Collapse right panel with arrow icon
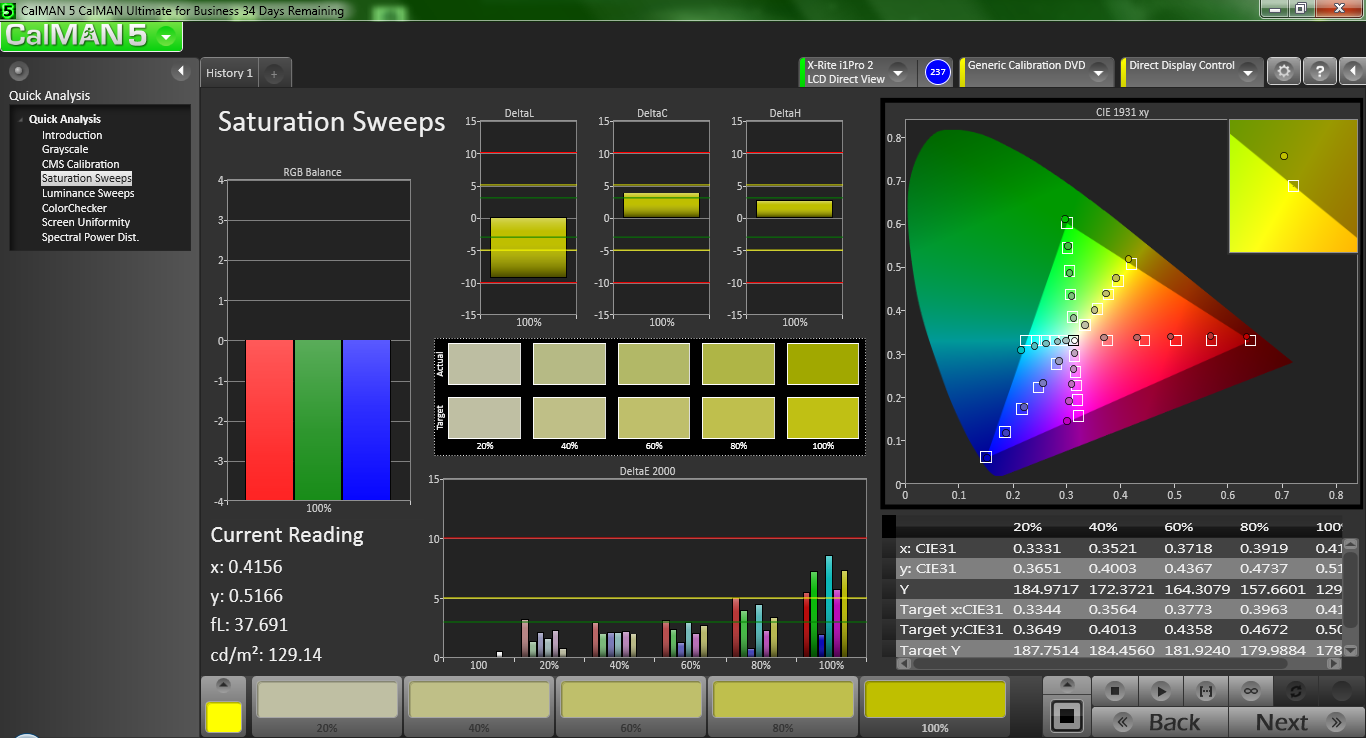 click(1351, 72)
